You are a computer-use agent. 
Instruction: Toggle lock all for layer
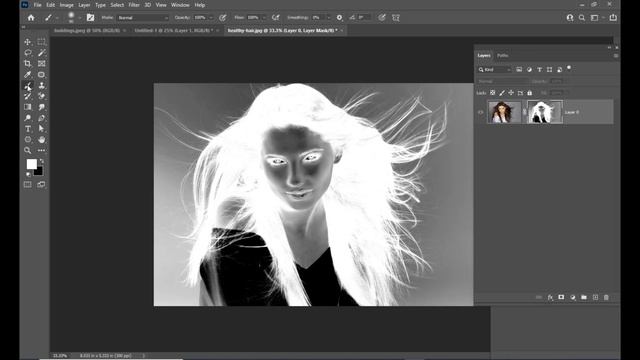[x=529, y=93]
